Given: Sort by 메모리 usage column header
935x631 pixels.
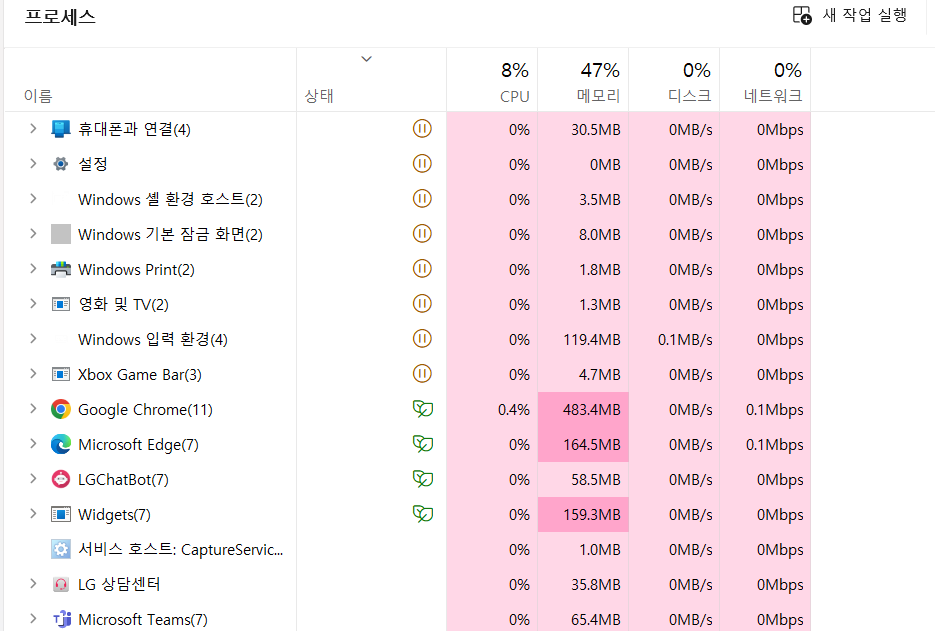Looking at the screenshot, I should coord(583,80).
